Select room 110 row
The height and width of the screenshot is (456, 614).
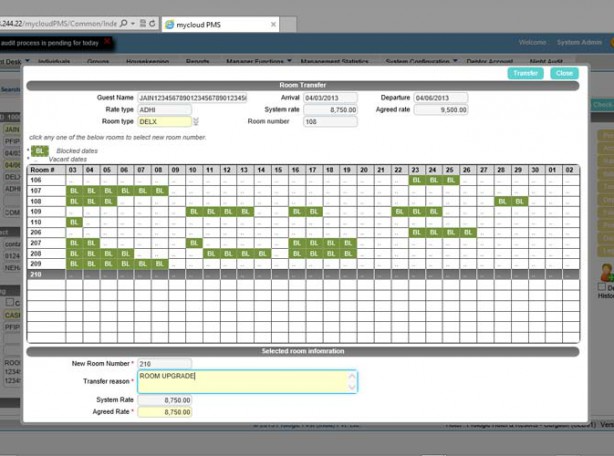pos(303,222)
